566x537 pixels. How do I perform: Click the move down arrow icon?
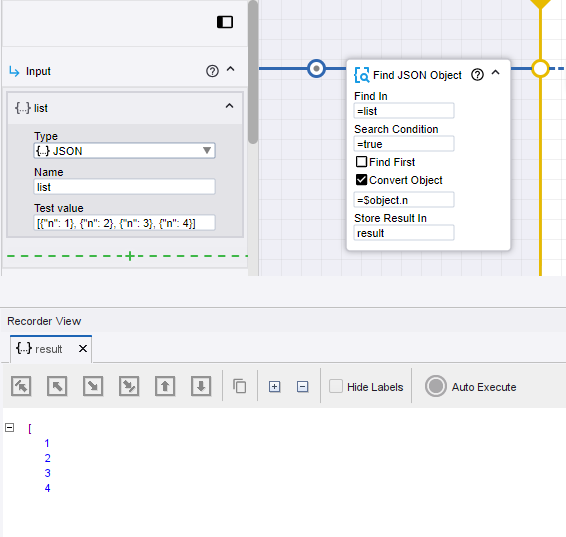(x=201, y=387)
